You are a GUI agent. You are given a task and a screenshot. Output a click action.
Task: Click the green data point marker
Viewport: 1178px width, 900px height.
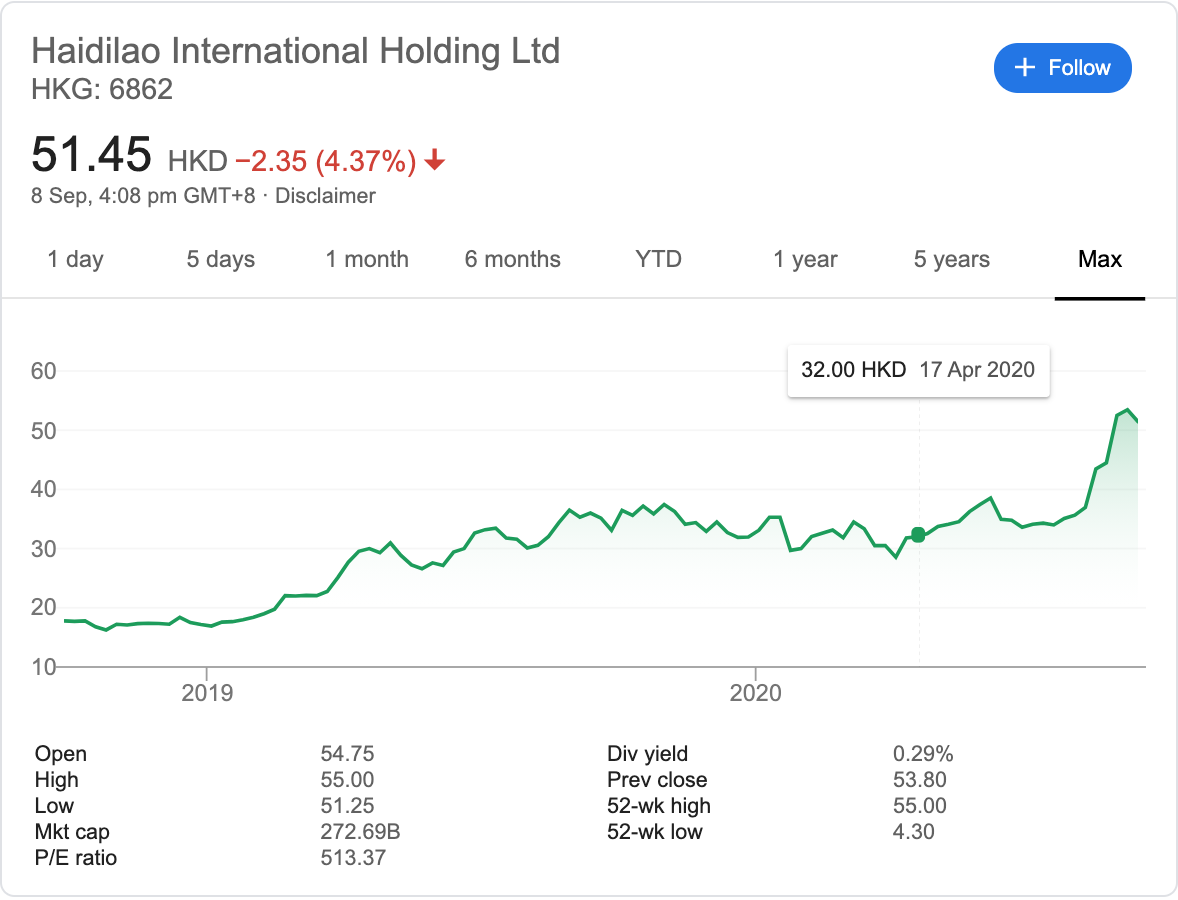(918, 535)
